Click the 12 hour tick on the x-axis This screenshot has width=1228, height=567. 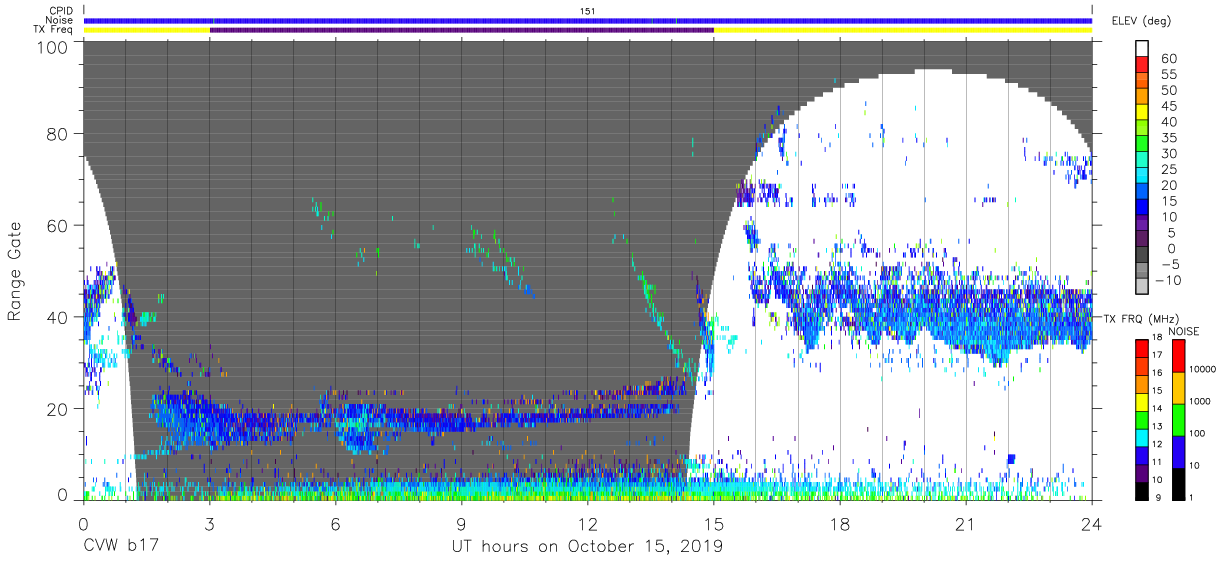[x=587, y=525]
